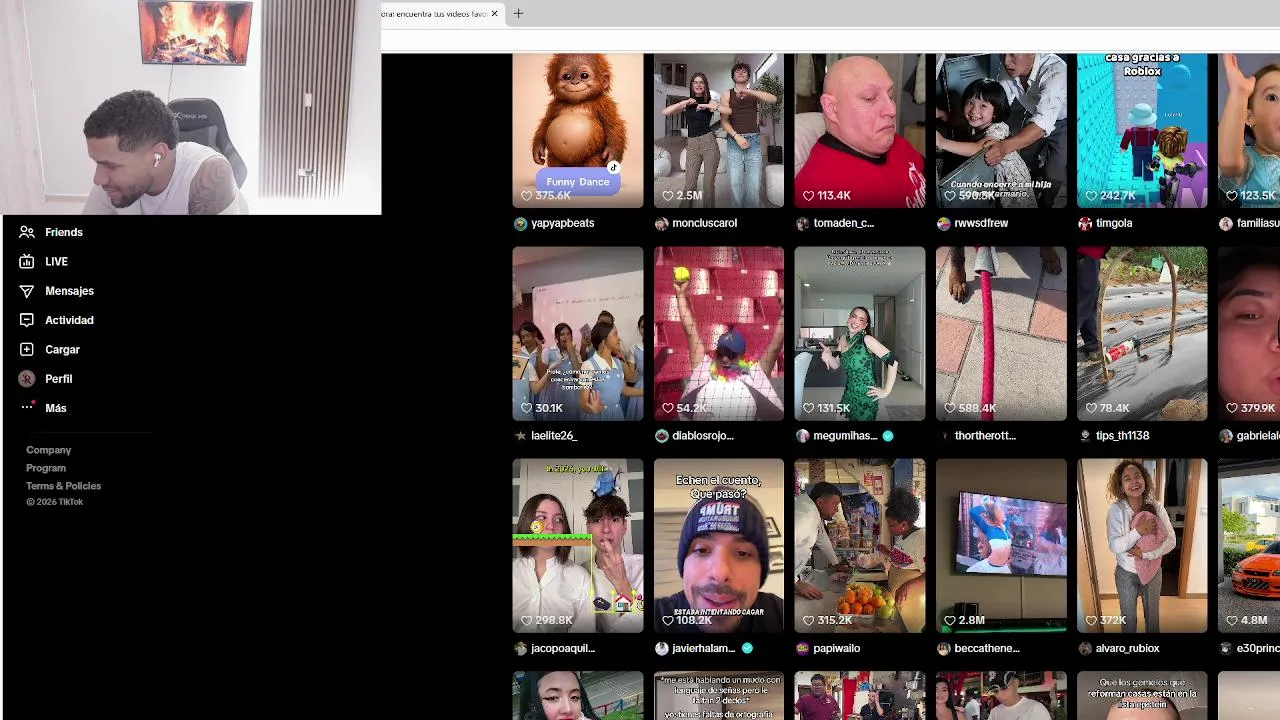The height and width of the screenshot is (720, 1280).
Task: Go to LIVE in sidebar
Action: tap(56, 261)
